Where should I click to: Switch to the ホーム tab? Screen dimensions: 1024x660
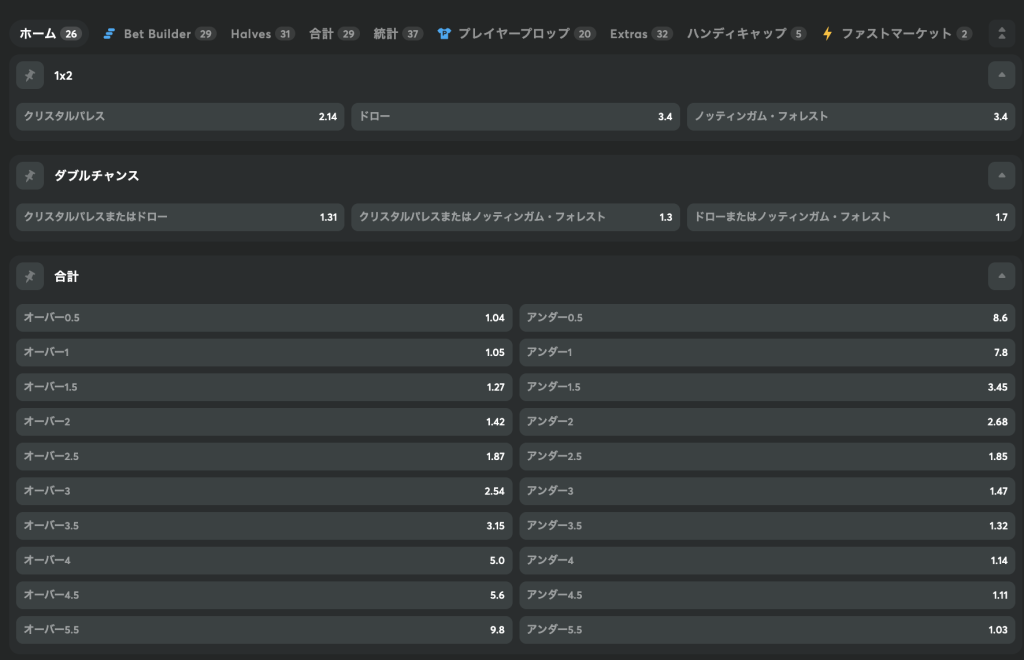point(50,34)
